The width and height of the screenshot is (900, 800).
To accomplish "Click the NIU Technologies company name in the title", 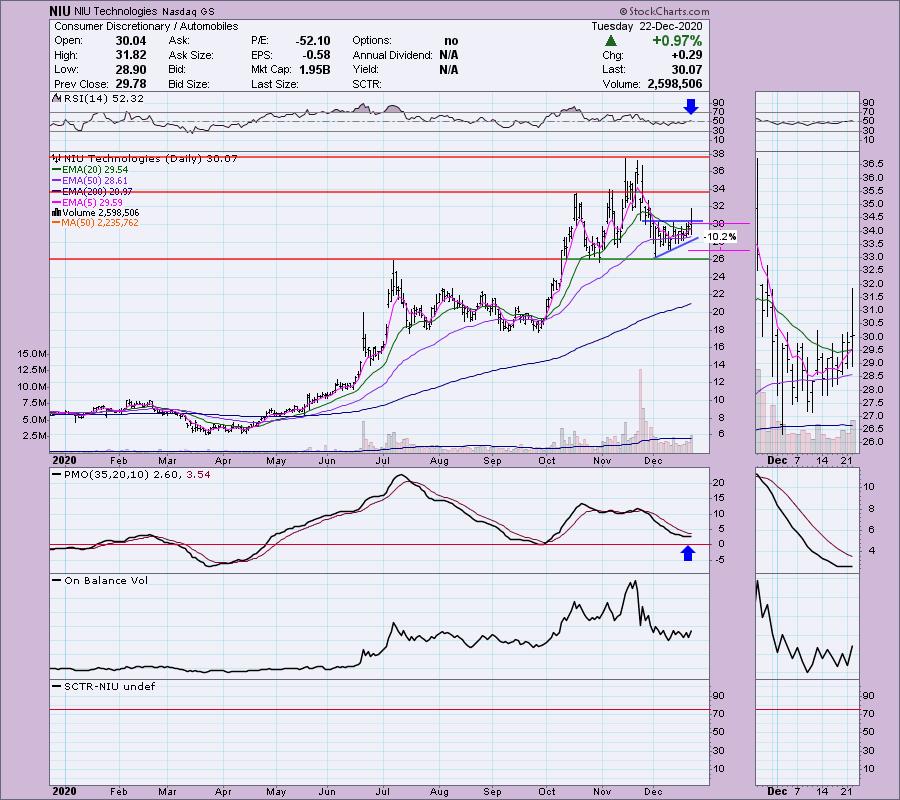I will point(115,11).
